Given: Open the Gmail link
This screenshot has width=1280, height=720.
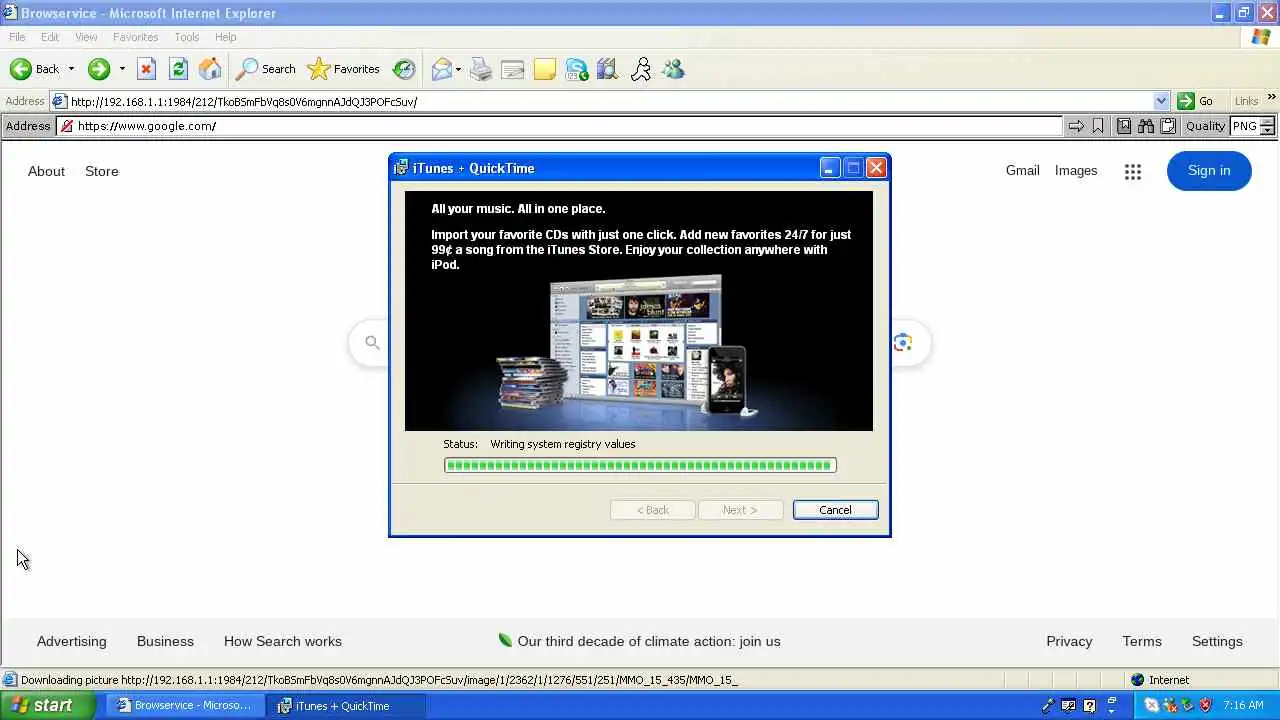Looking at the screenshot, I should click(1022, 171).
